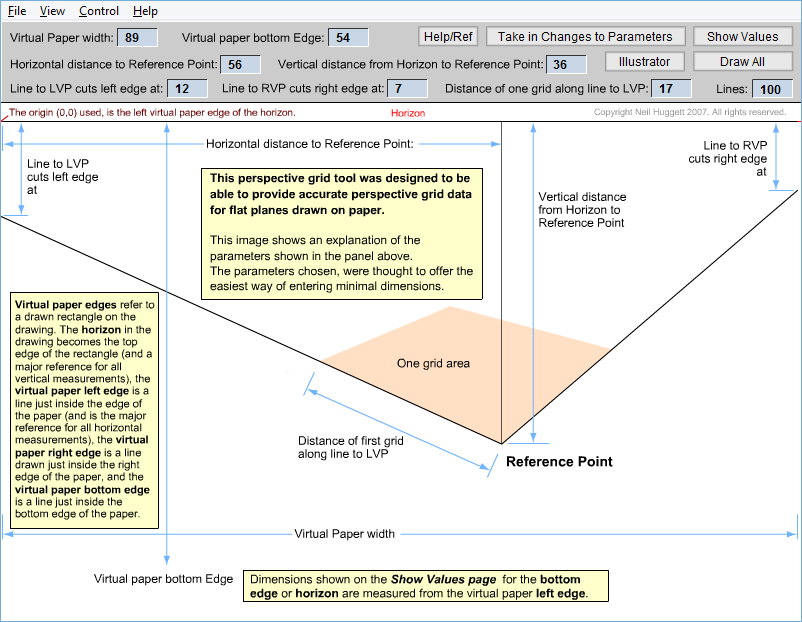Open the Control menu
Screen dimensions: 802x622
tap(99, 11)
